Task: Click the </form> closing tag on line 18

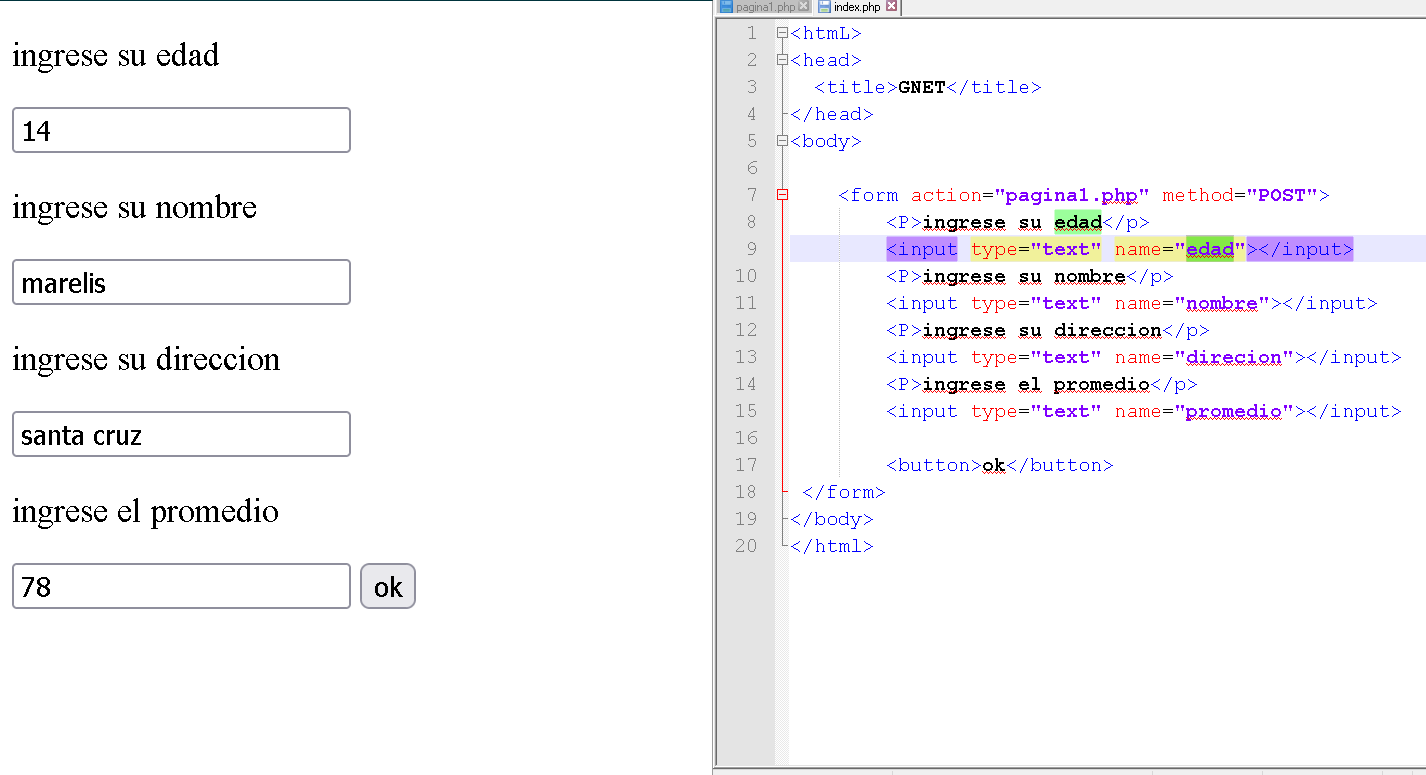Action: [x=844, y=492]
